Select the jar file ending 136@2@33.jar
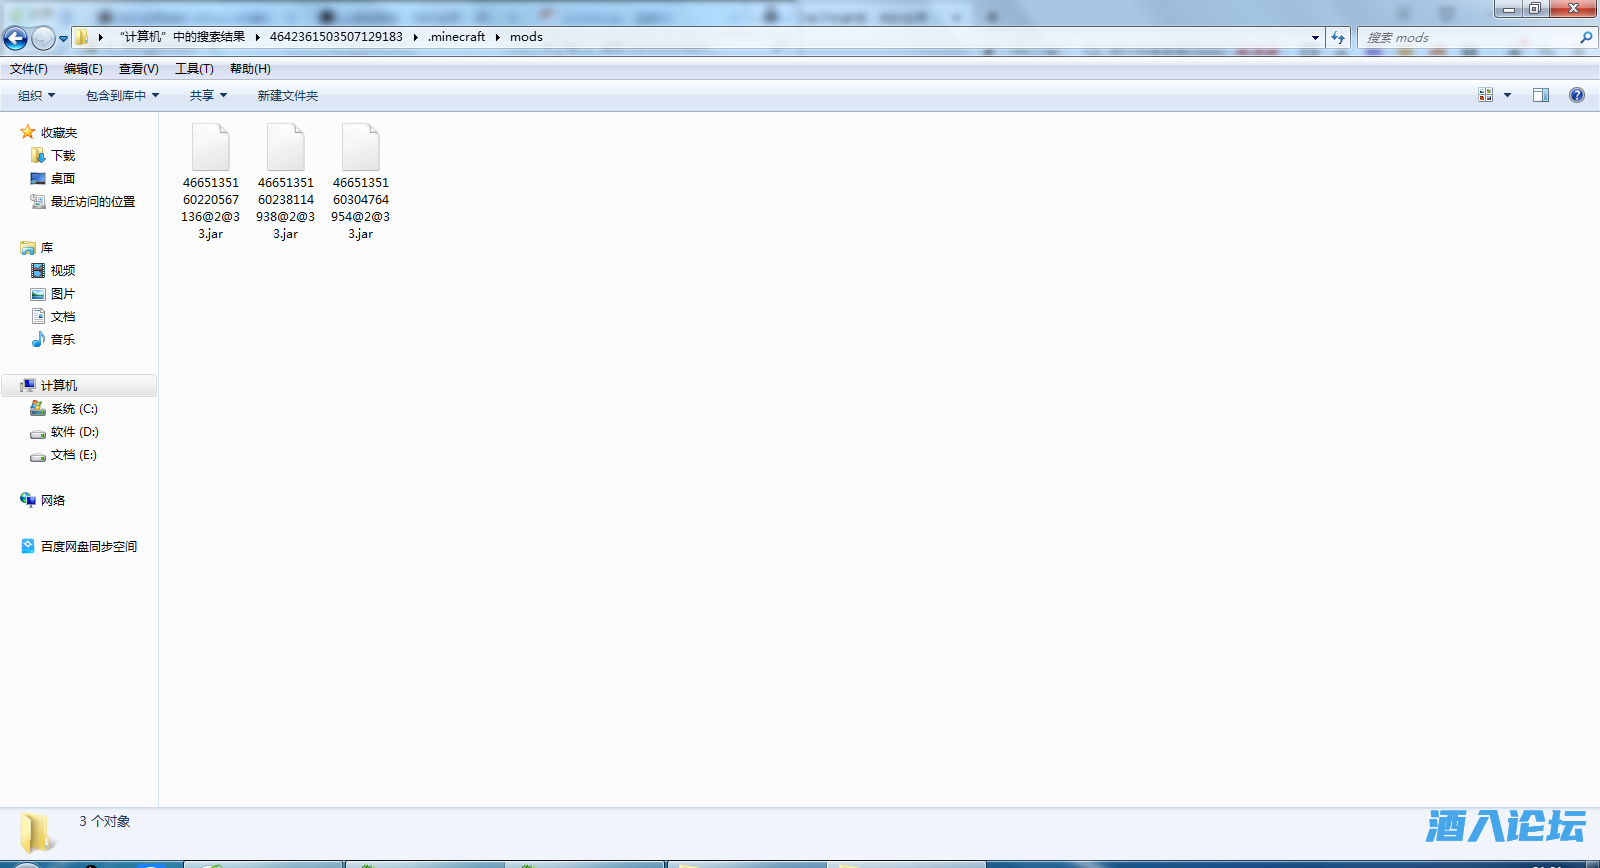1600x868 pixels. pos(211,182)
